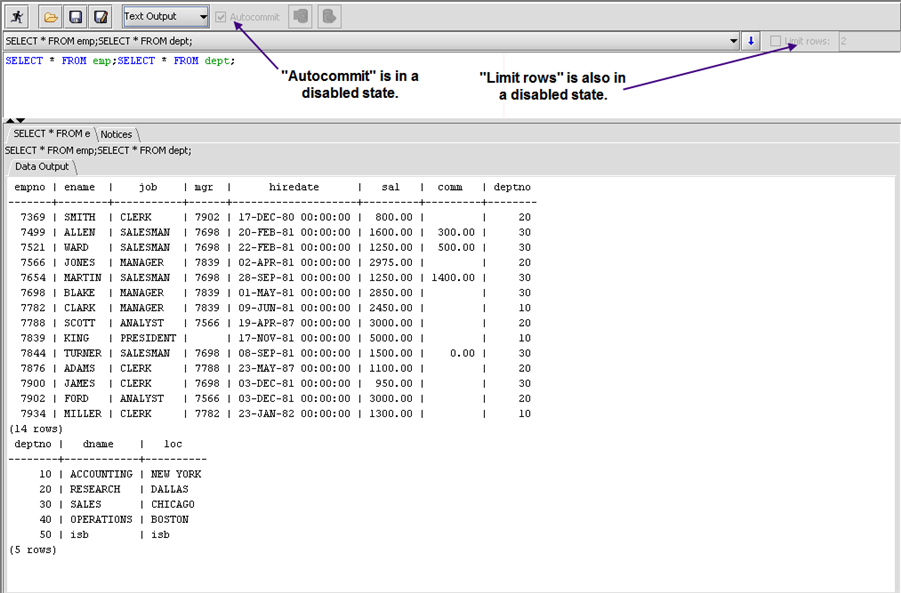Click employee name 'TURNER'

[83, 353]
